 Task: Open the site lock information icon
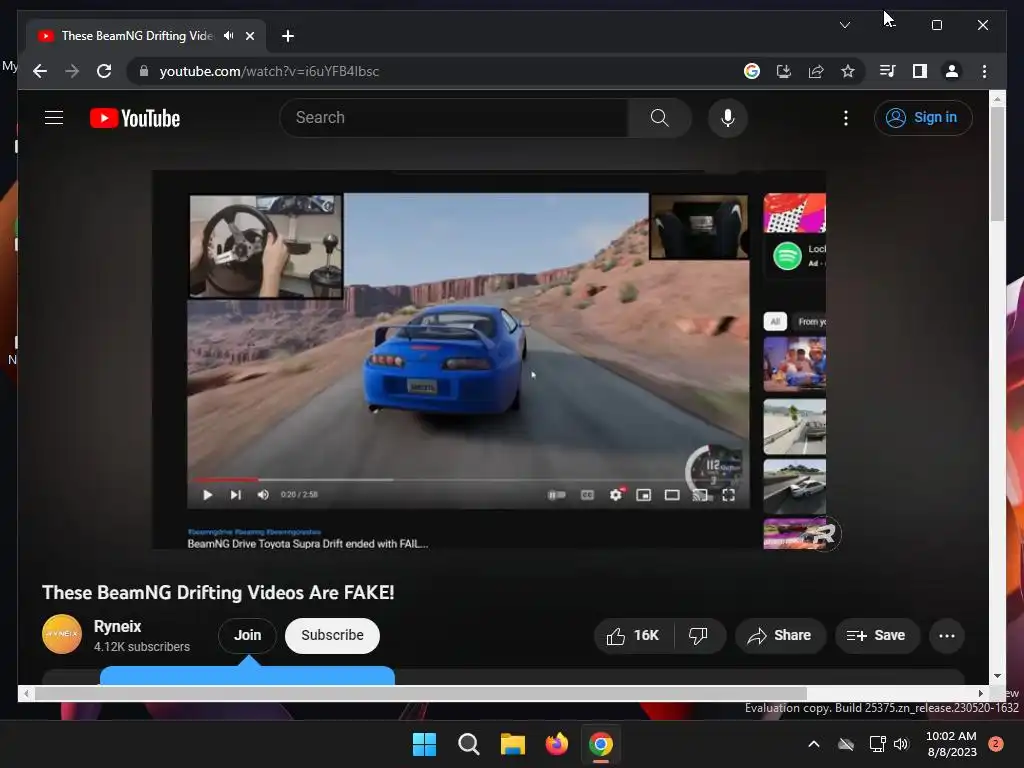coord(144,71)
